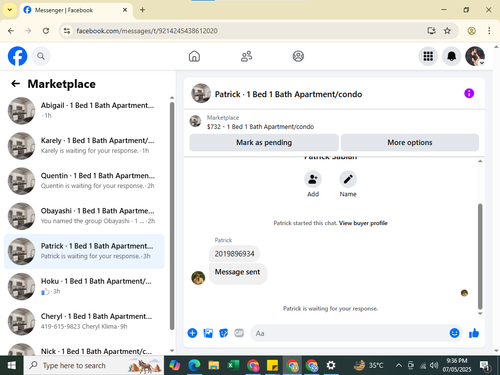This screenshot has width=500, height=375.
Task: Open the Friends icon in top navigation
Action: [x=246, y=56]
